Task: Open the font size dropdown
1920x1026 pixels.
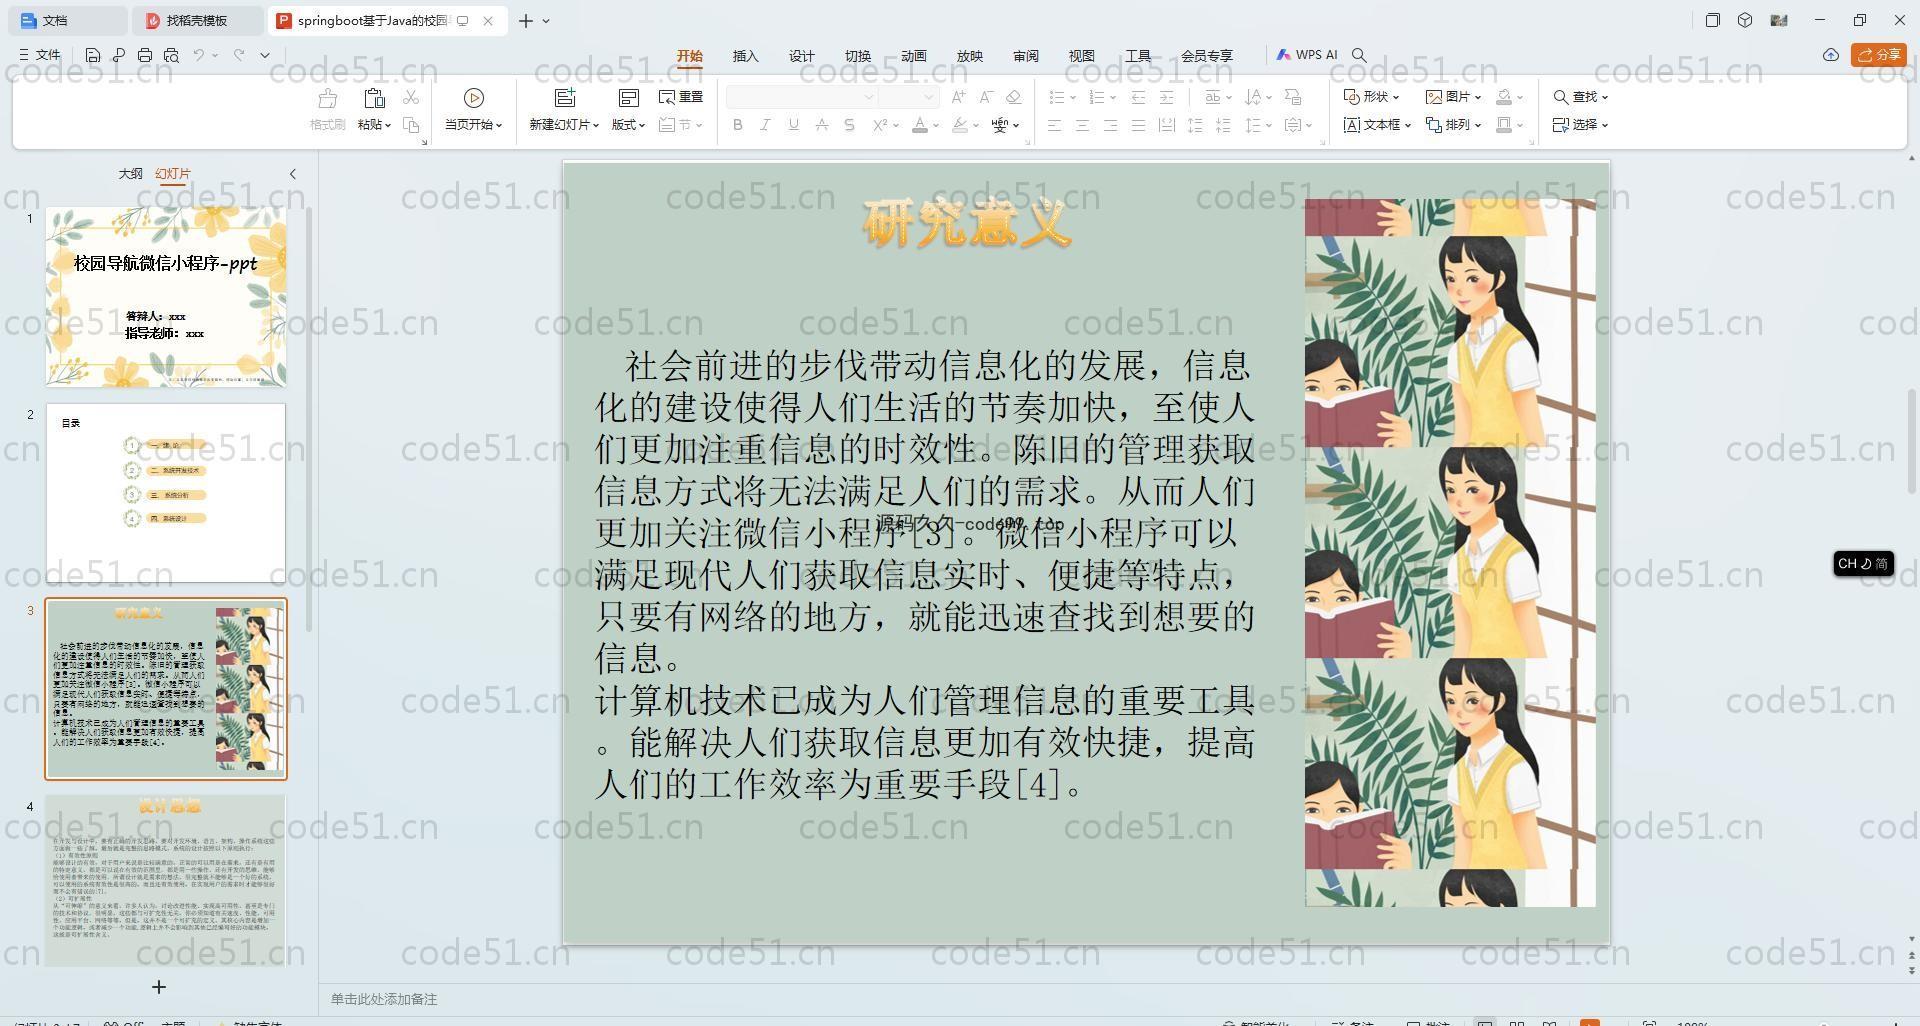Action: [929, 97]
